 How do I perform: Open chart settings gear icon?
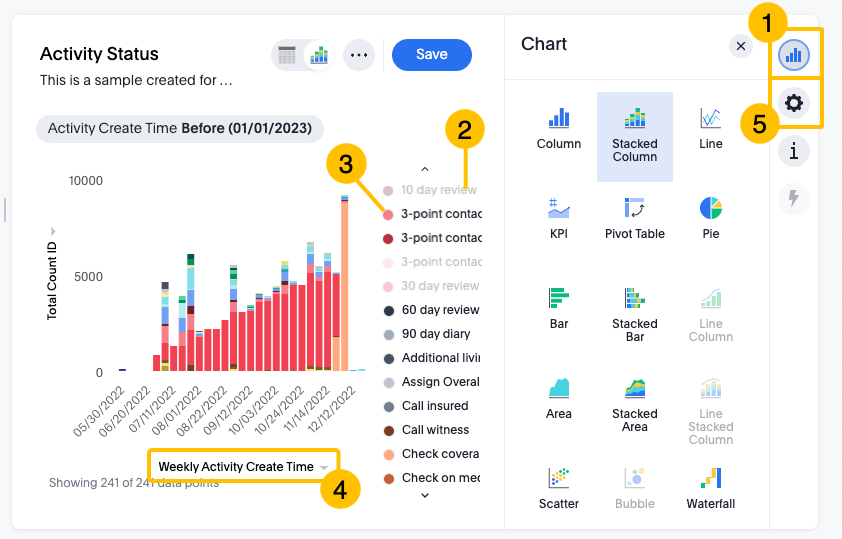click(794, 102)
